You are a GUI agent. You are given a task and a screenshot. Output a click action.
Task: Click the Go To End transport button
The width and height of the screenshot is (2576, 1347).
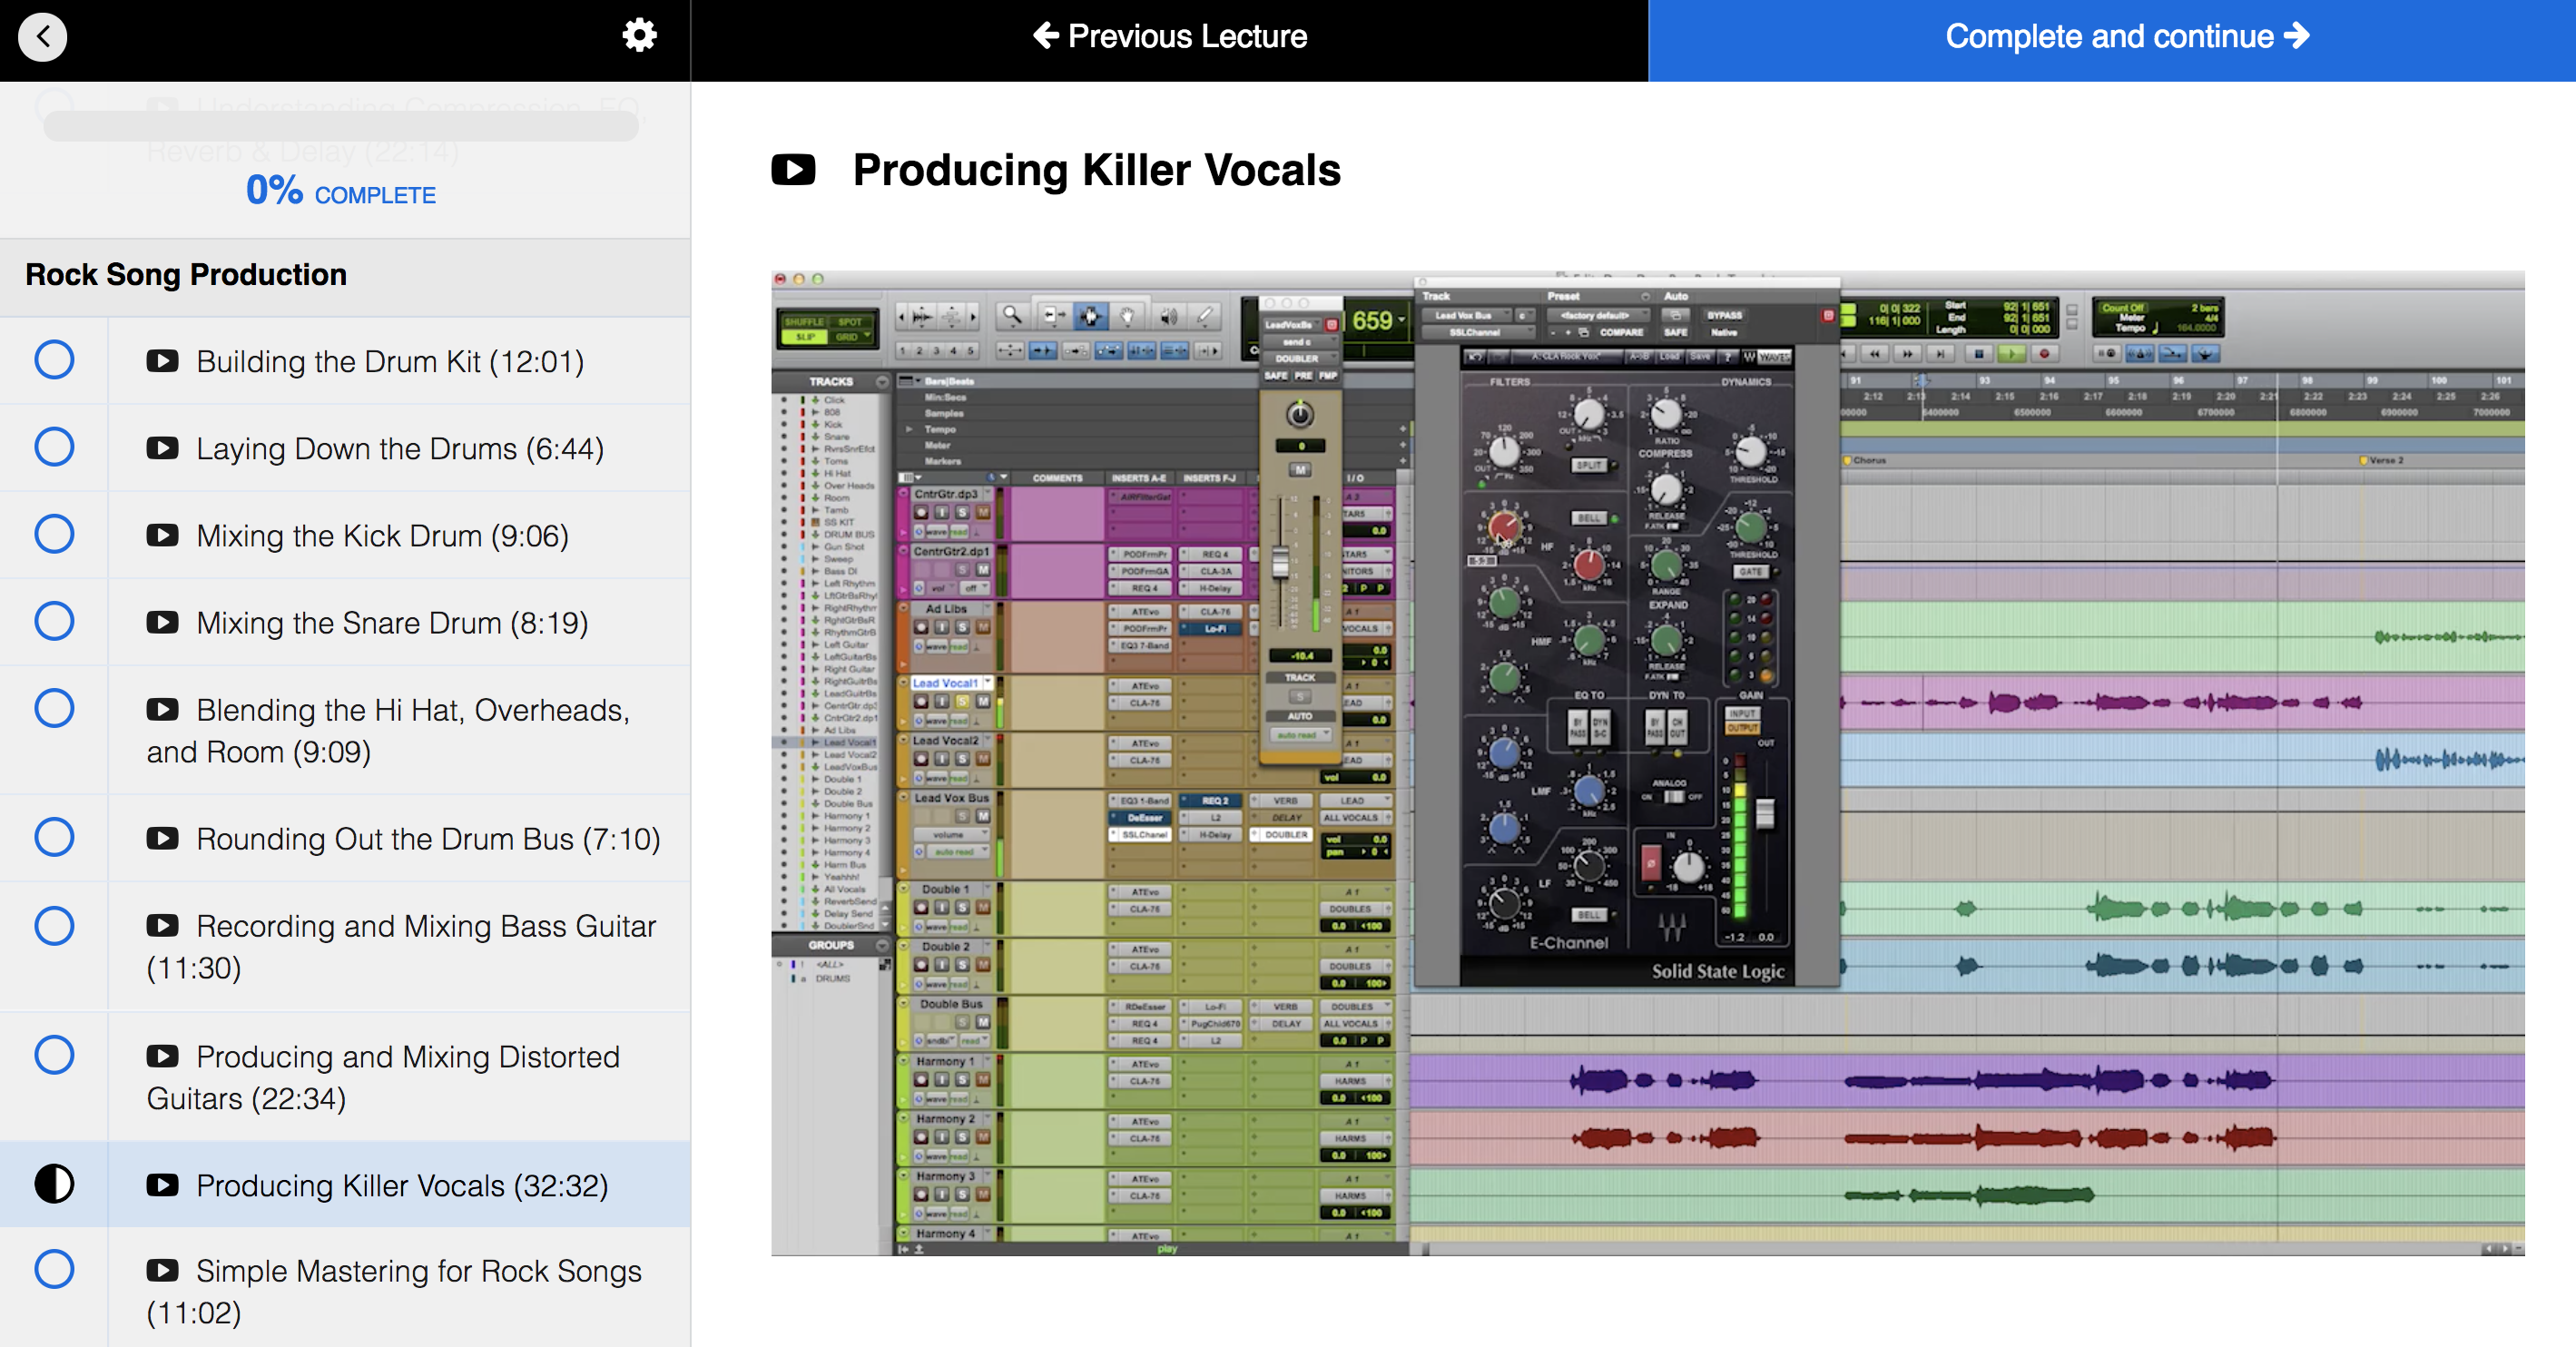pyautogui.click(x=1941, y=353)
